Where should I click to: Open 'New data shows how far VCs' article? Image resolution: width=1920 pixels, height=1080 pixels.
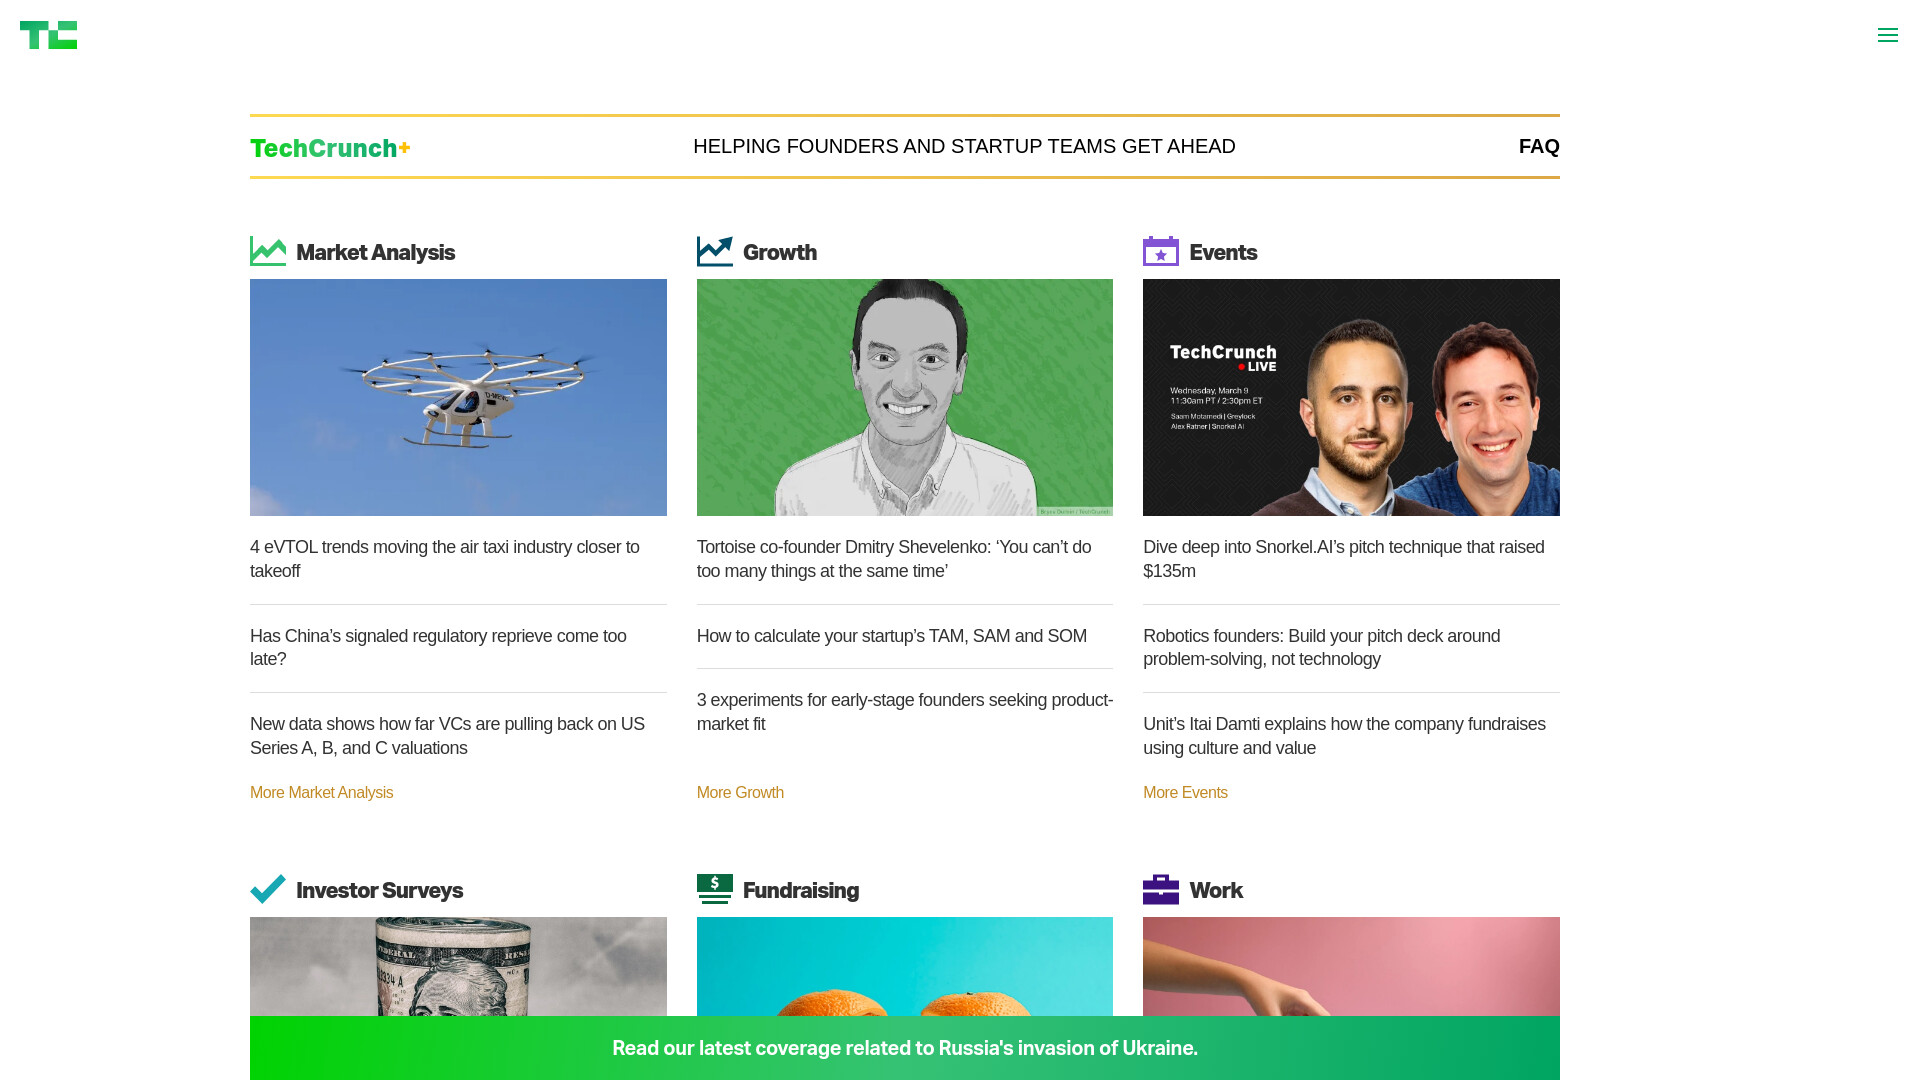(x=447, y=736)
